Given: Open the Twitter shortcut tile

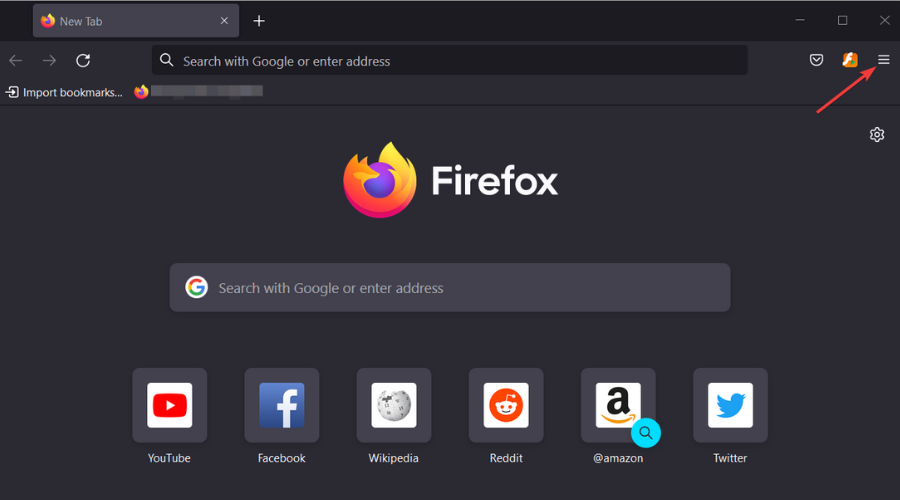Looking at the screenshot, I should click(x=730, y=405).
